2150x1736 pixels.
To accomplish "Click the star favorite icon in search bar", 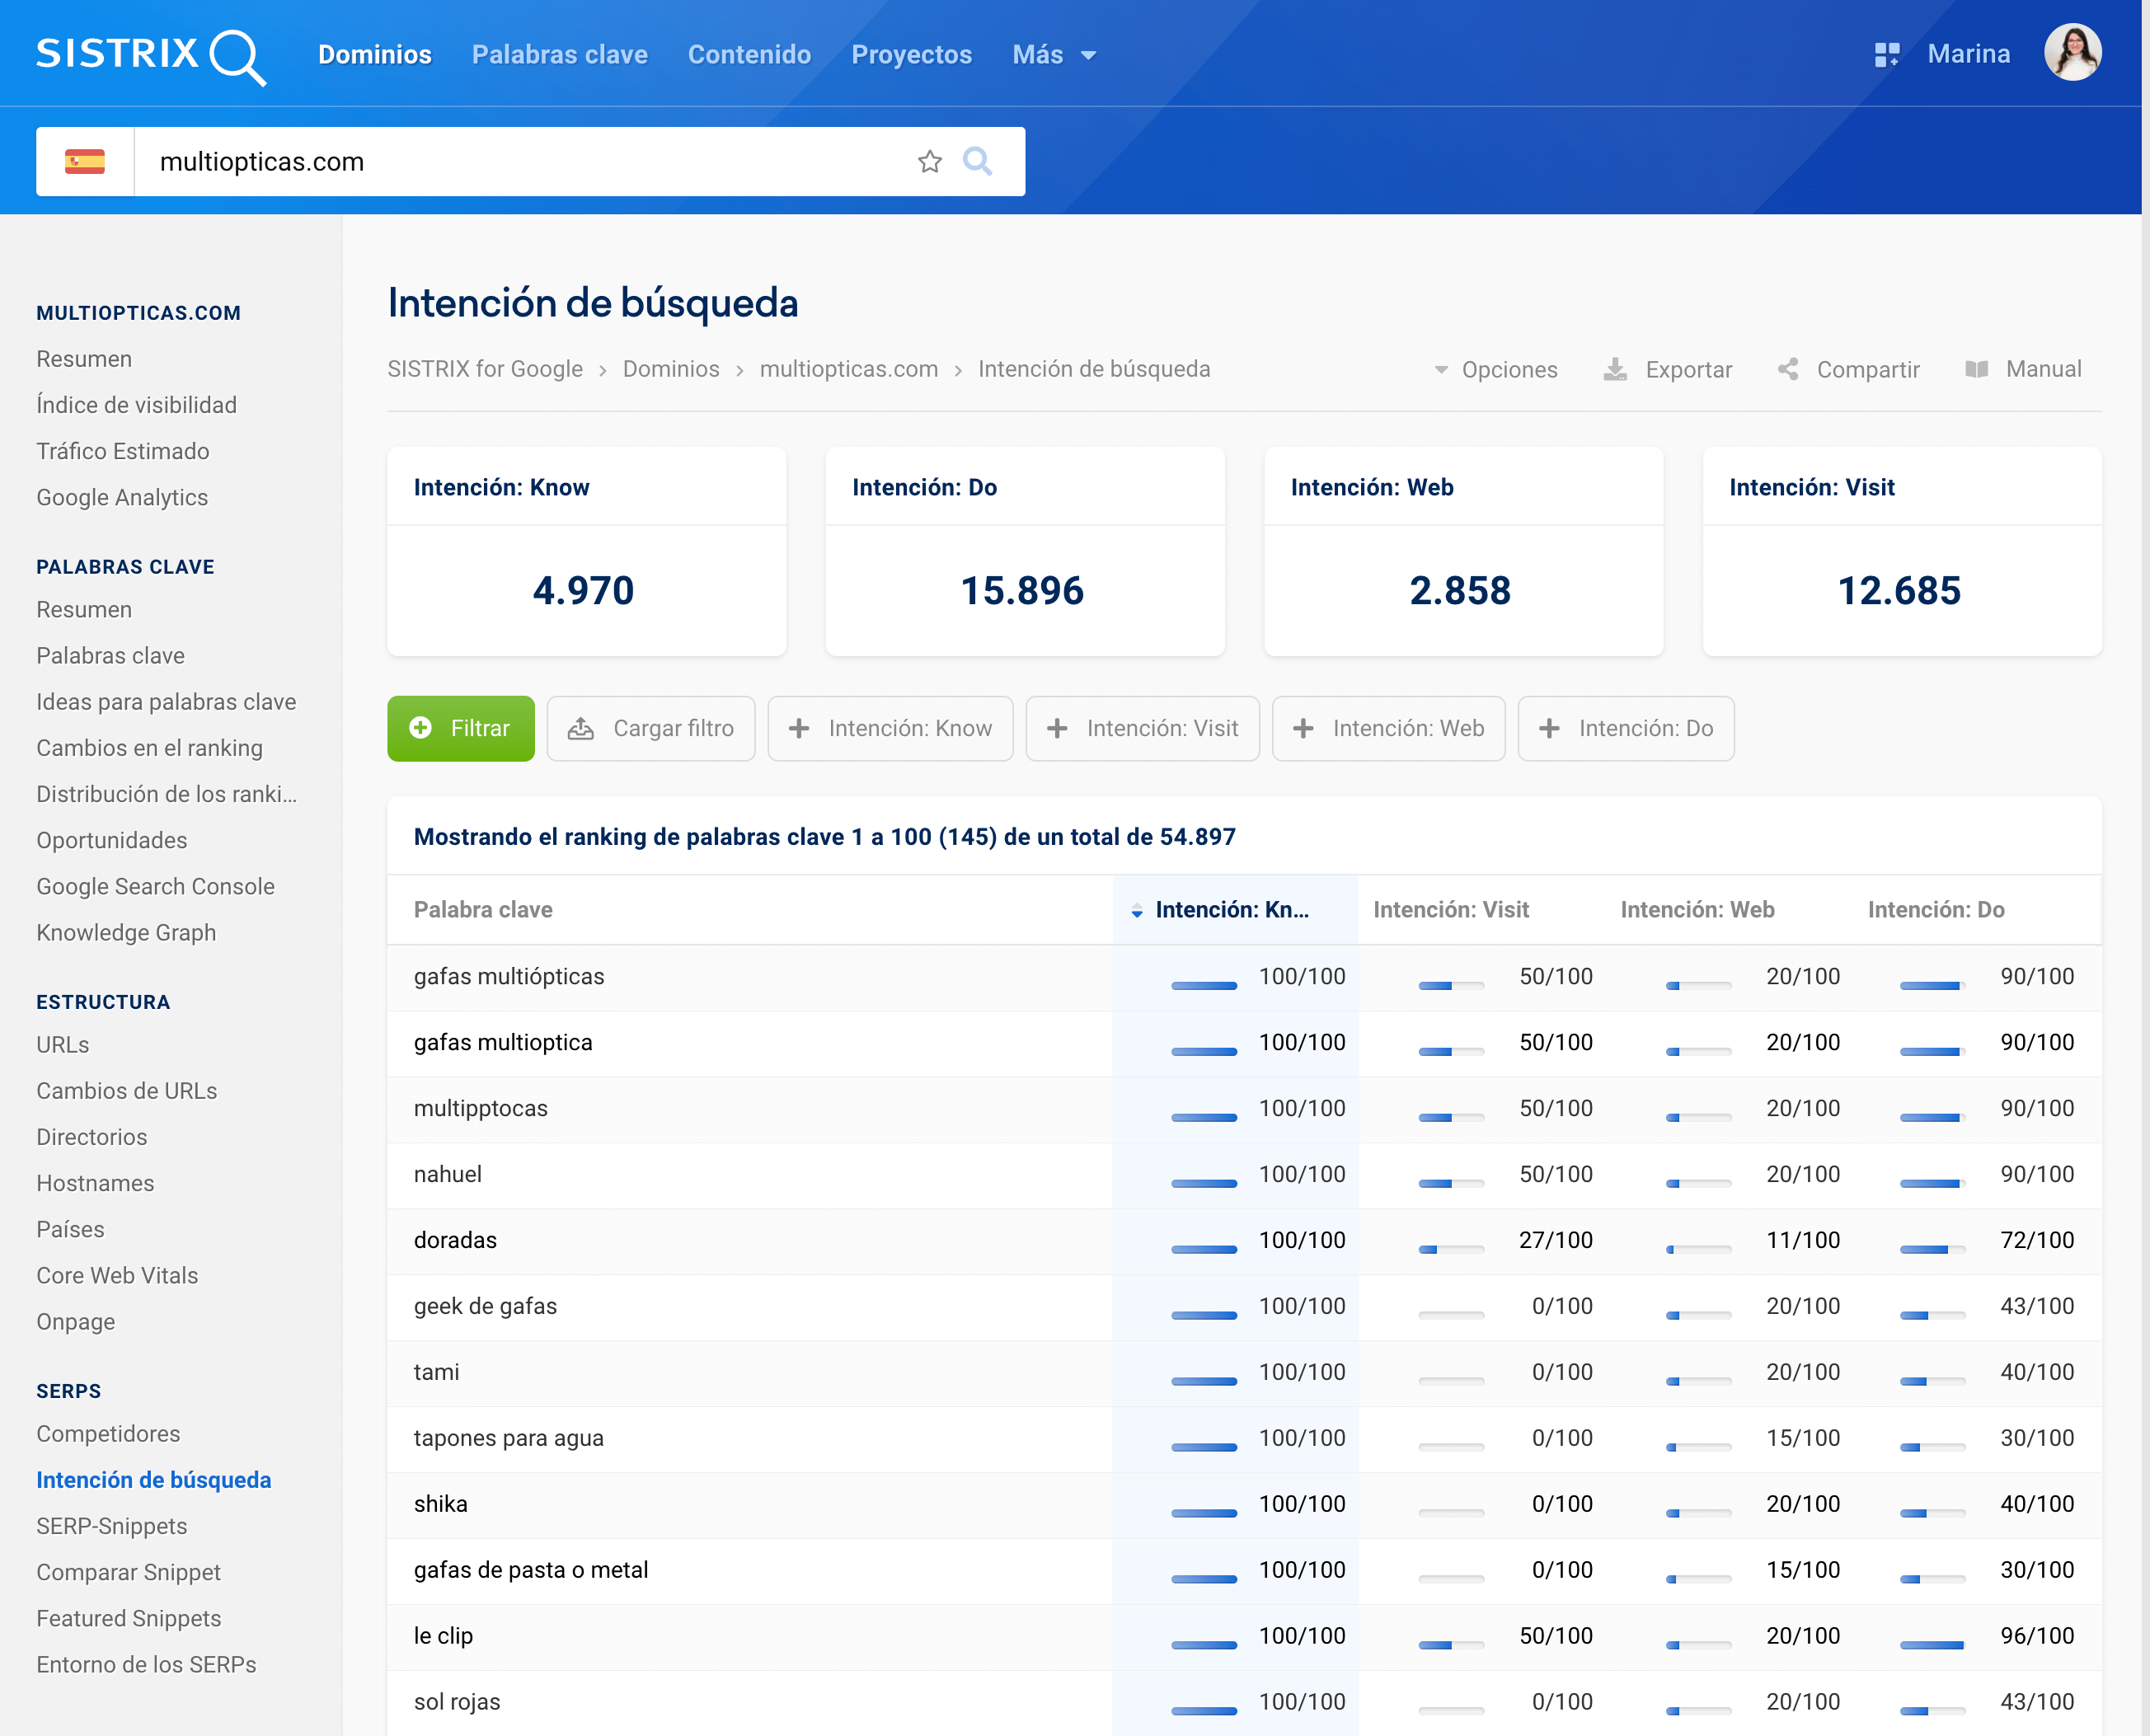I will coord(929,161).
